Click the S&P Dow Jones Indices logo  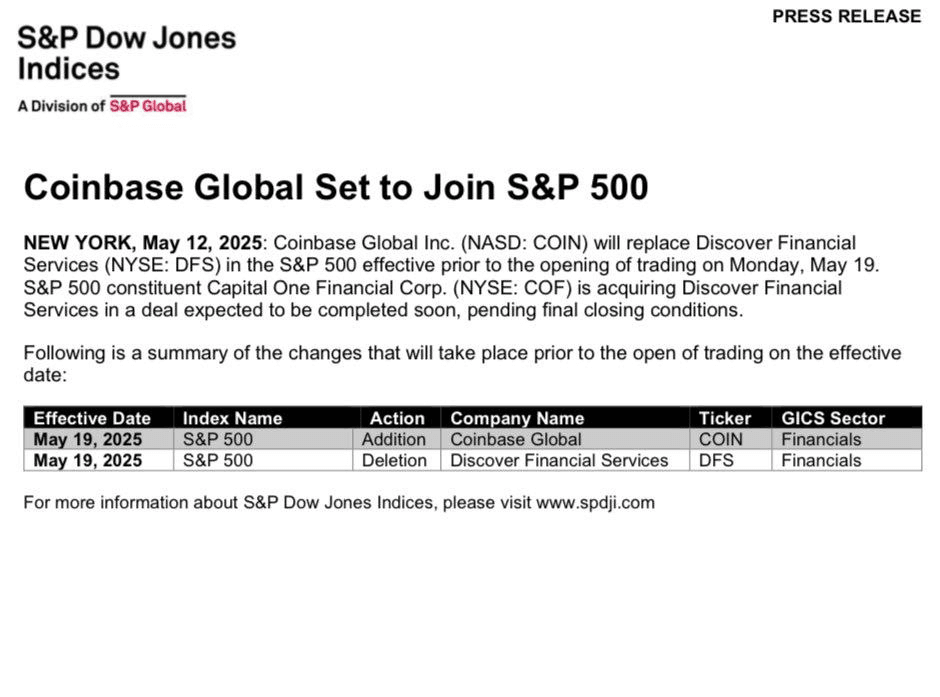point(126,53)
